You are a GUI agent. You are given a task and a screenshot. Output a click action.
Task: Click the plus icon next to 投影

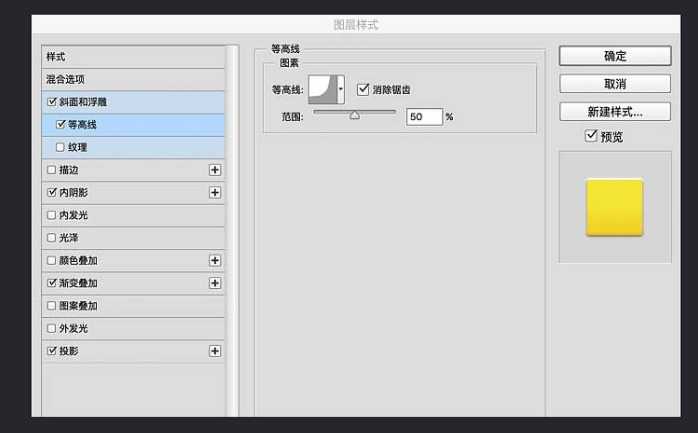(x=214, y=351)
